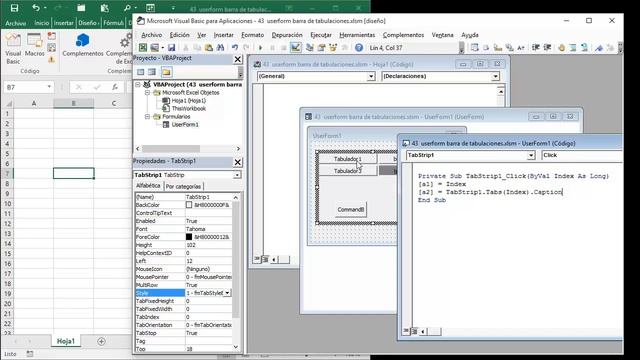Viewport: 640px width, 360px height.
Task: Click the Undo arrow in VBA toolbar
Action: coord(235,48)
